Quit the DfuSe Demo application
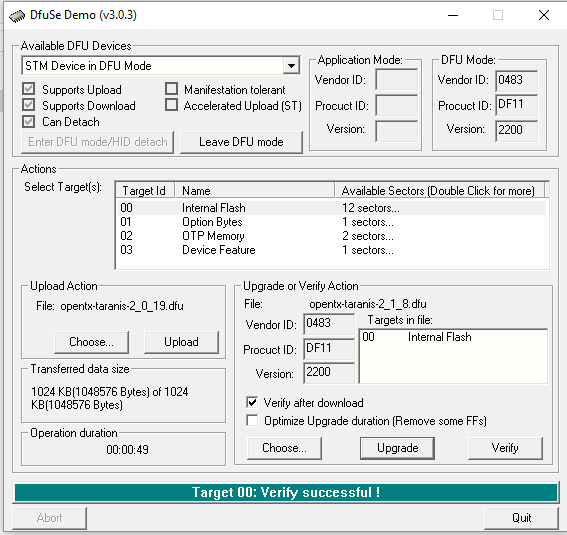Viewport: 567px width, 535px height. (521, 518)
